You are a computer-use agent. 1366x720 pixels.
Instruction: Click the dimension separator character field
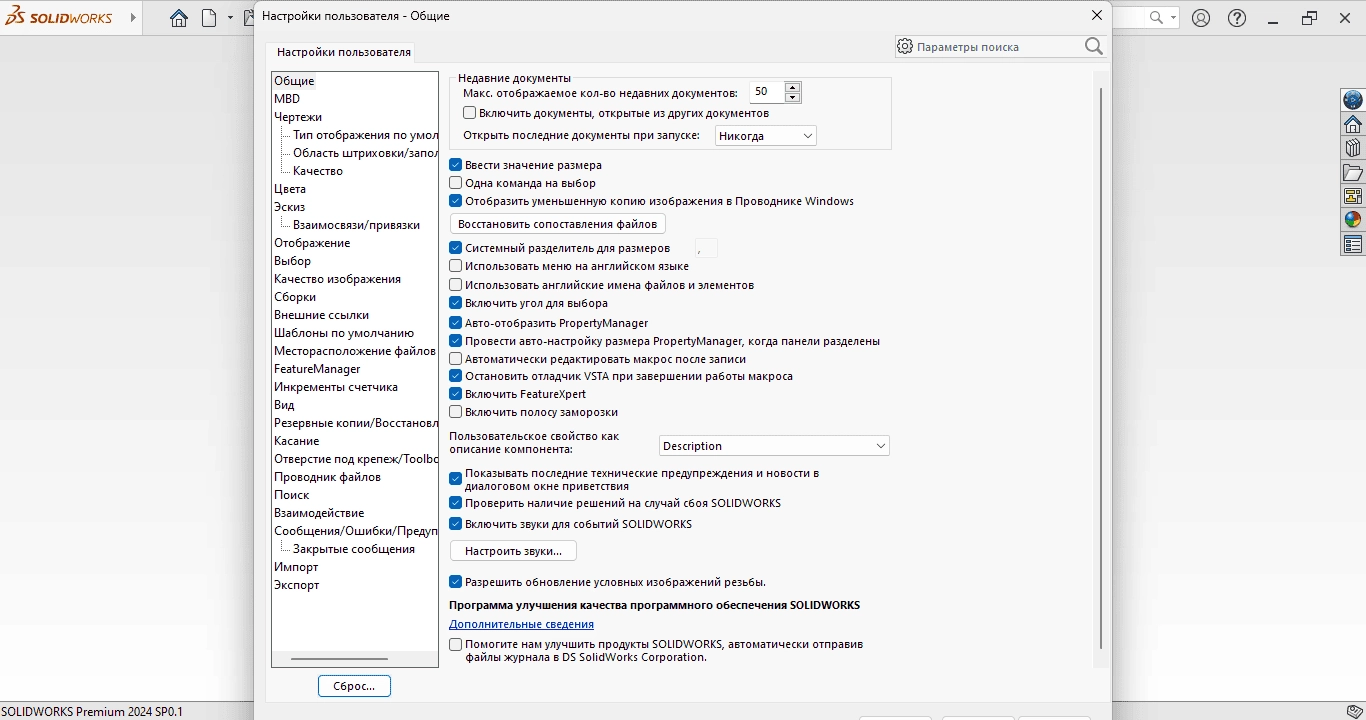point(706,248)
